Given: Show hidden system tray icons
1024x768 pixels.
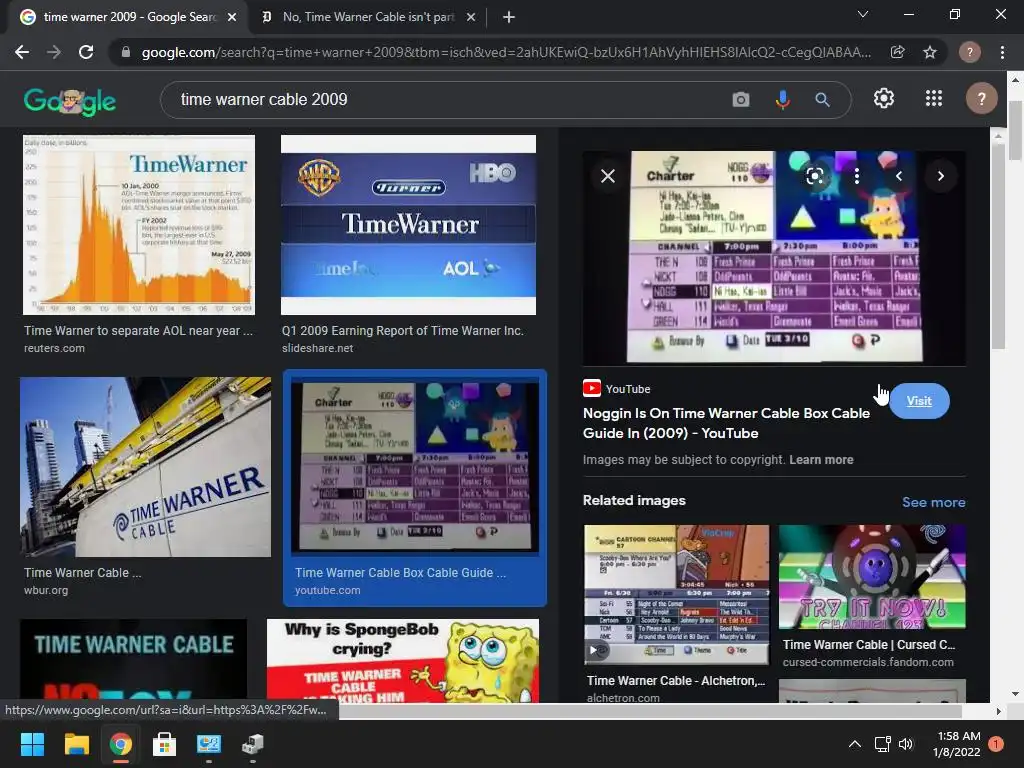Looking at the screenshot, I should point(854,744).
